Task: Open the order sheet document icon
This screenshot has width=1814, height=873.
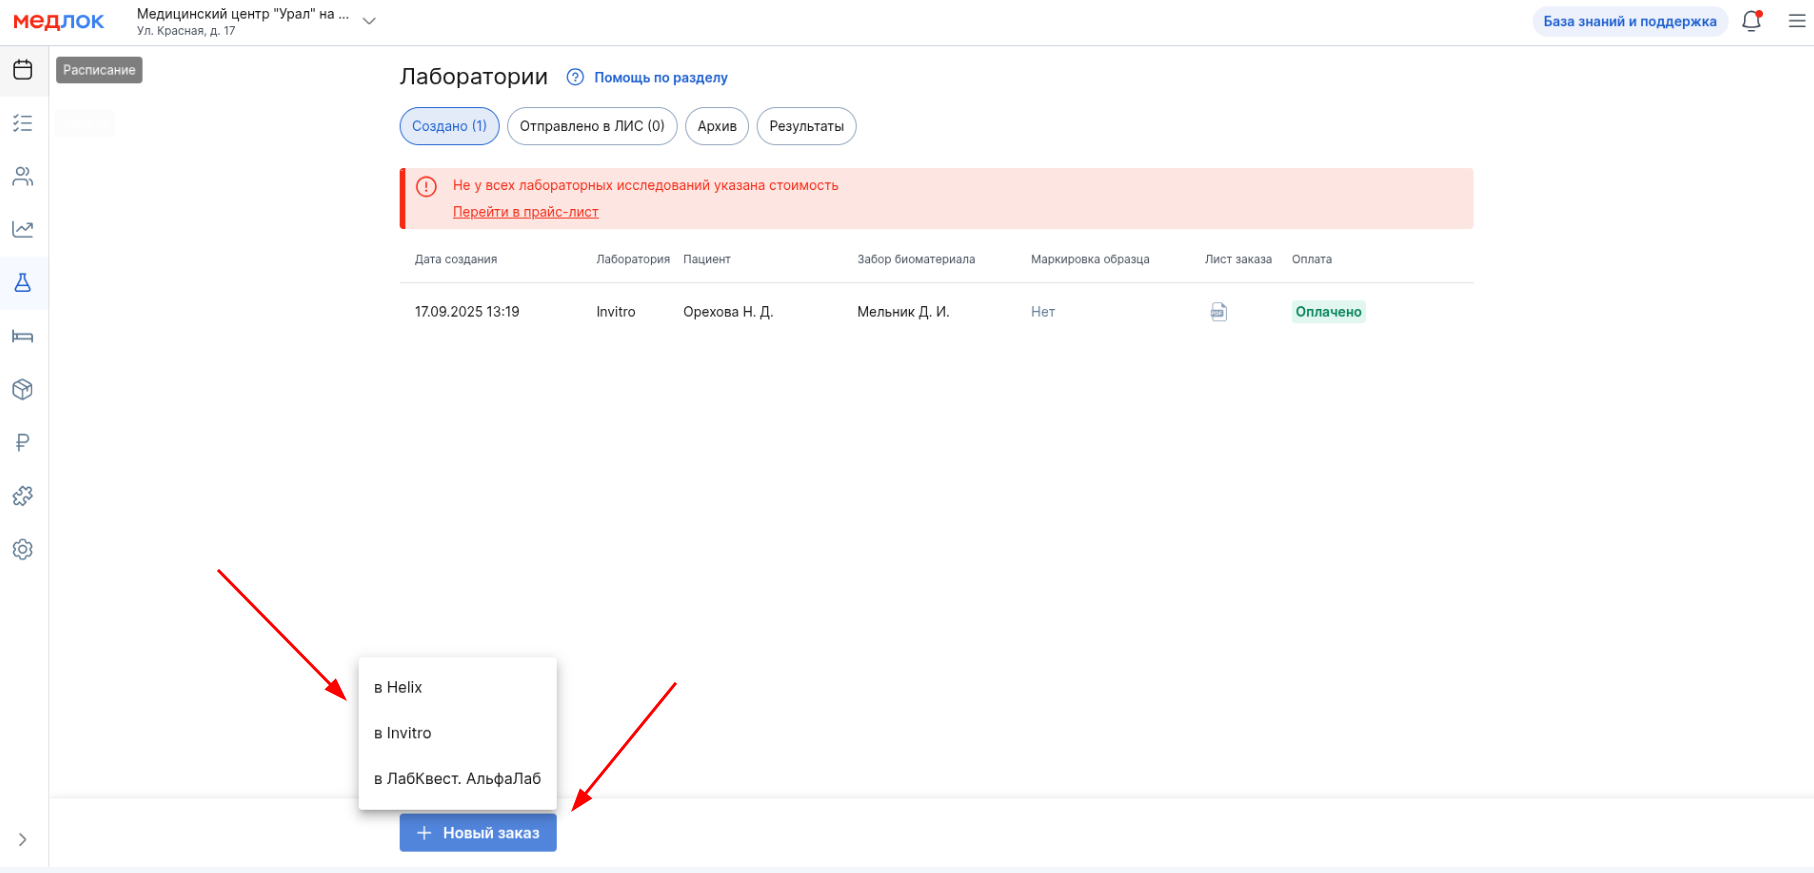Action: point(1218,312)
